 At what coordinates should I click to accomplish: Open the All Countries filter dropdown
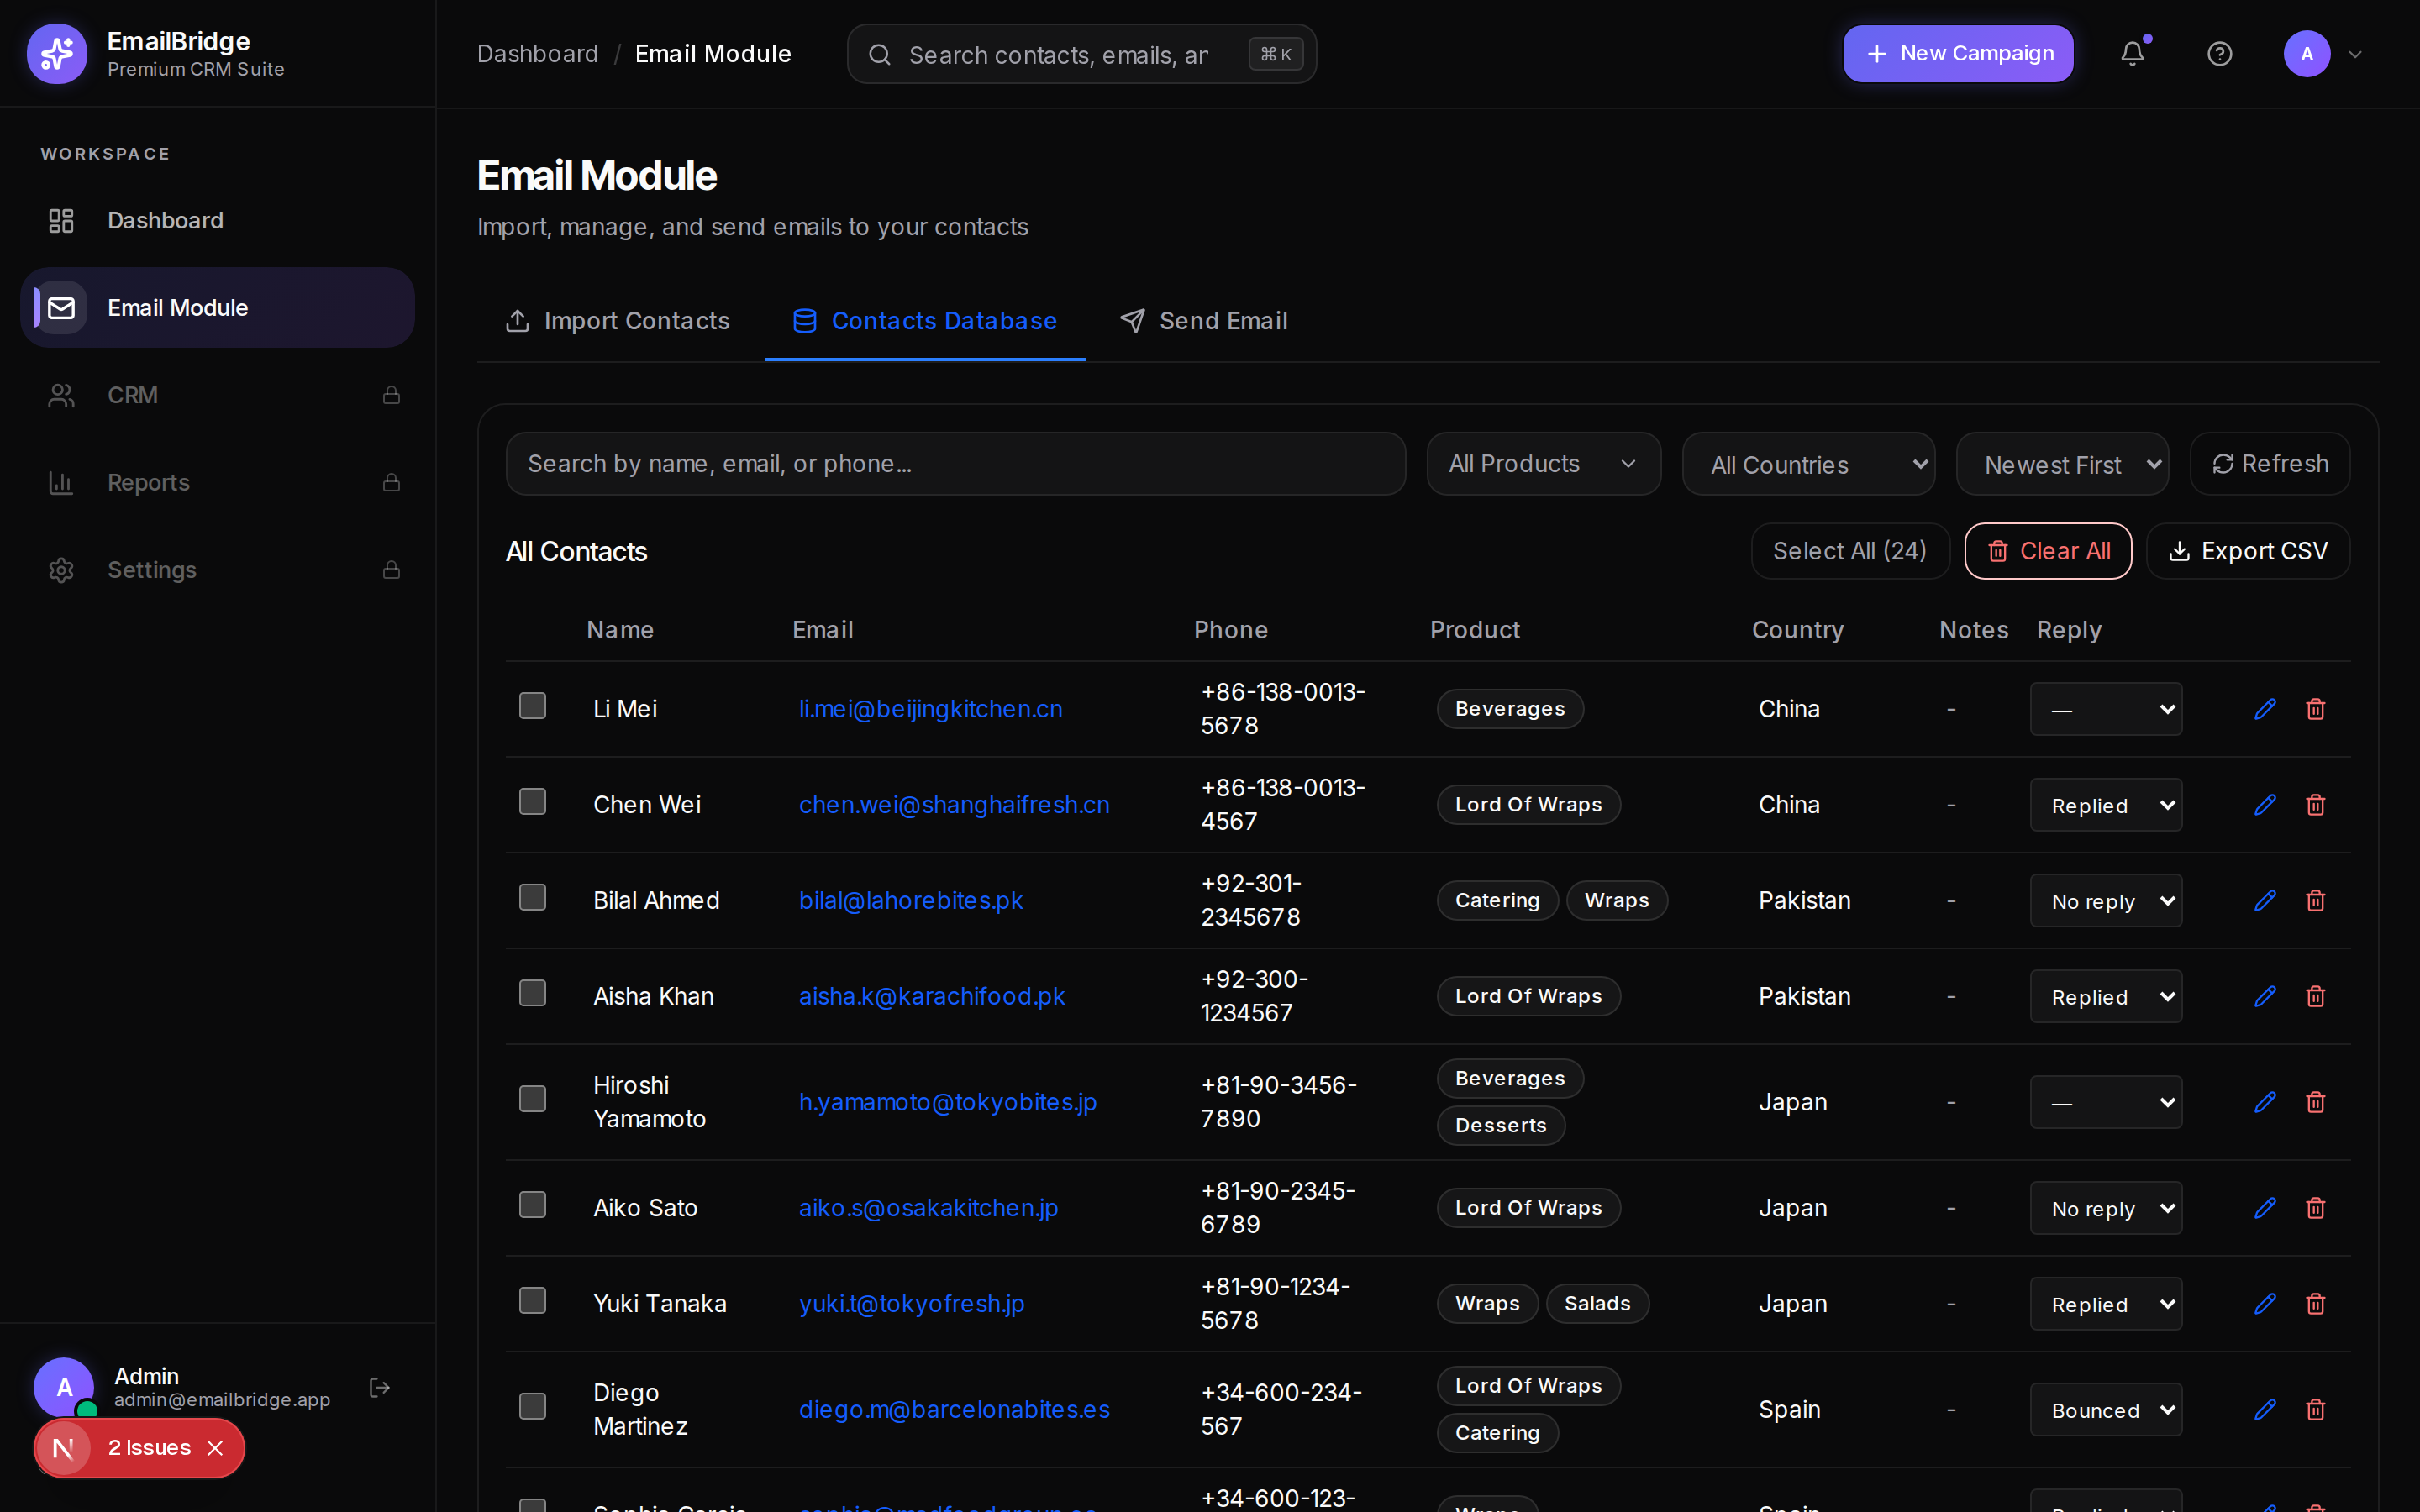[x=1808, y=464]
